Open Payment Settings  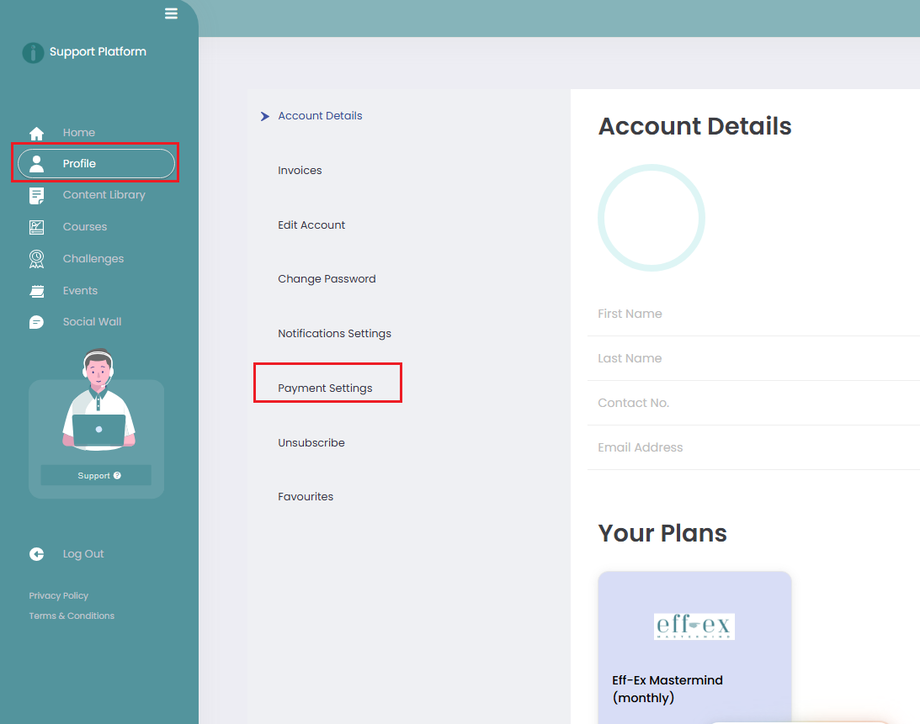pyautogui.click(x=325, y=388)
